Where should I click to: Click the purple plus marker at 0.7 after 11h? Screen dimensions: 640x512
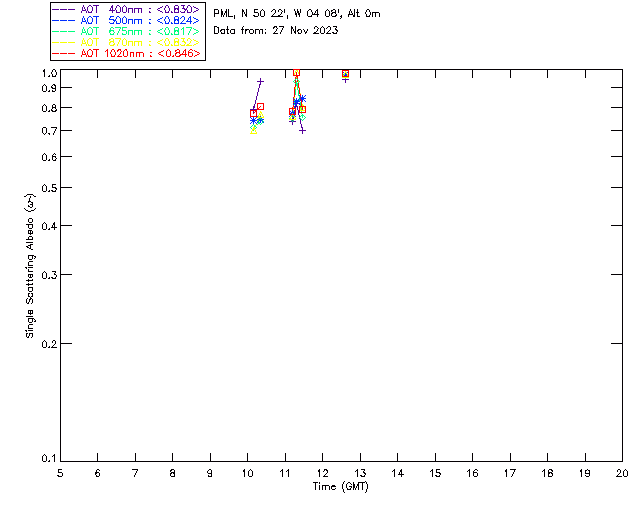302,131
